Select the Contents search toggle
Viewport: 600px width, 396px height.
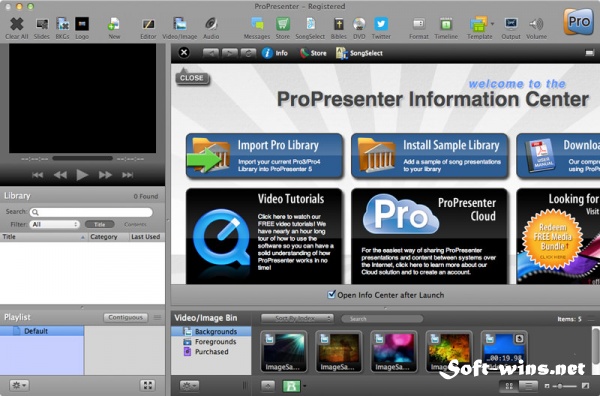[135, 224]
